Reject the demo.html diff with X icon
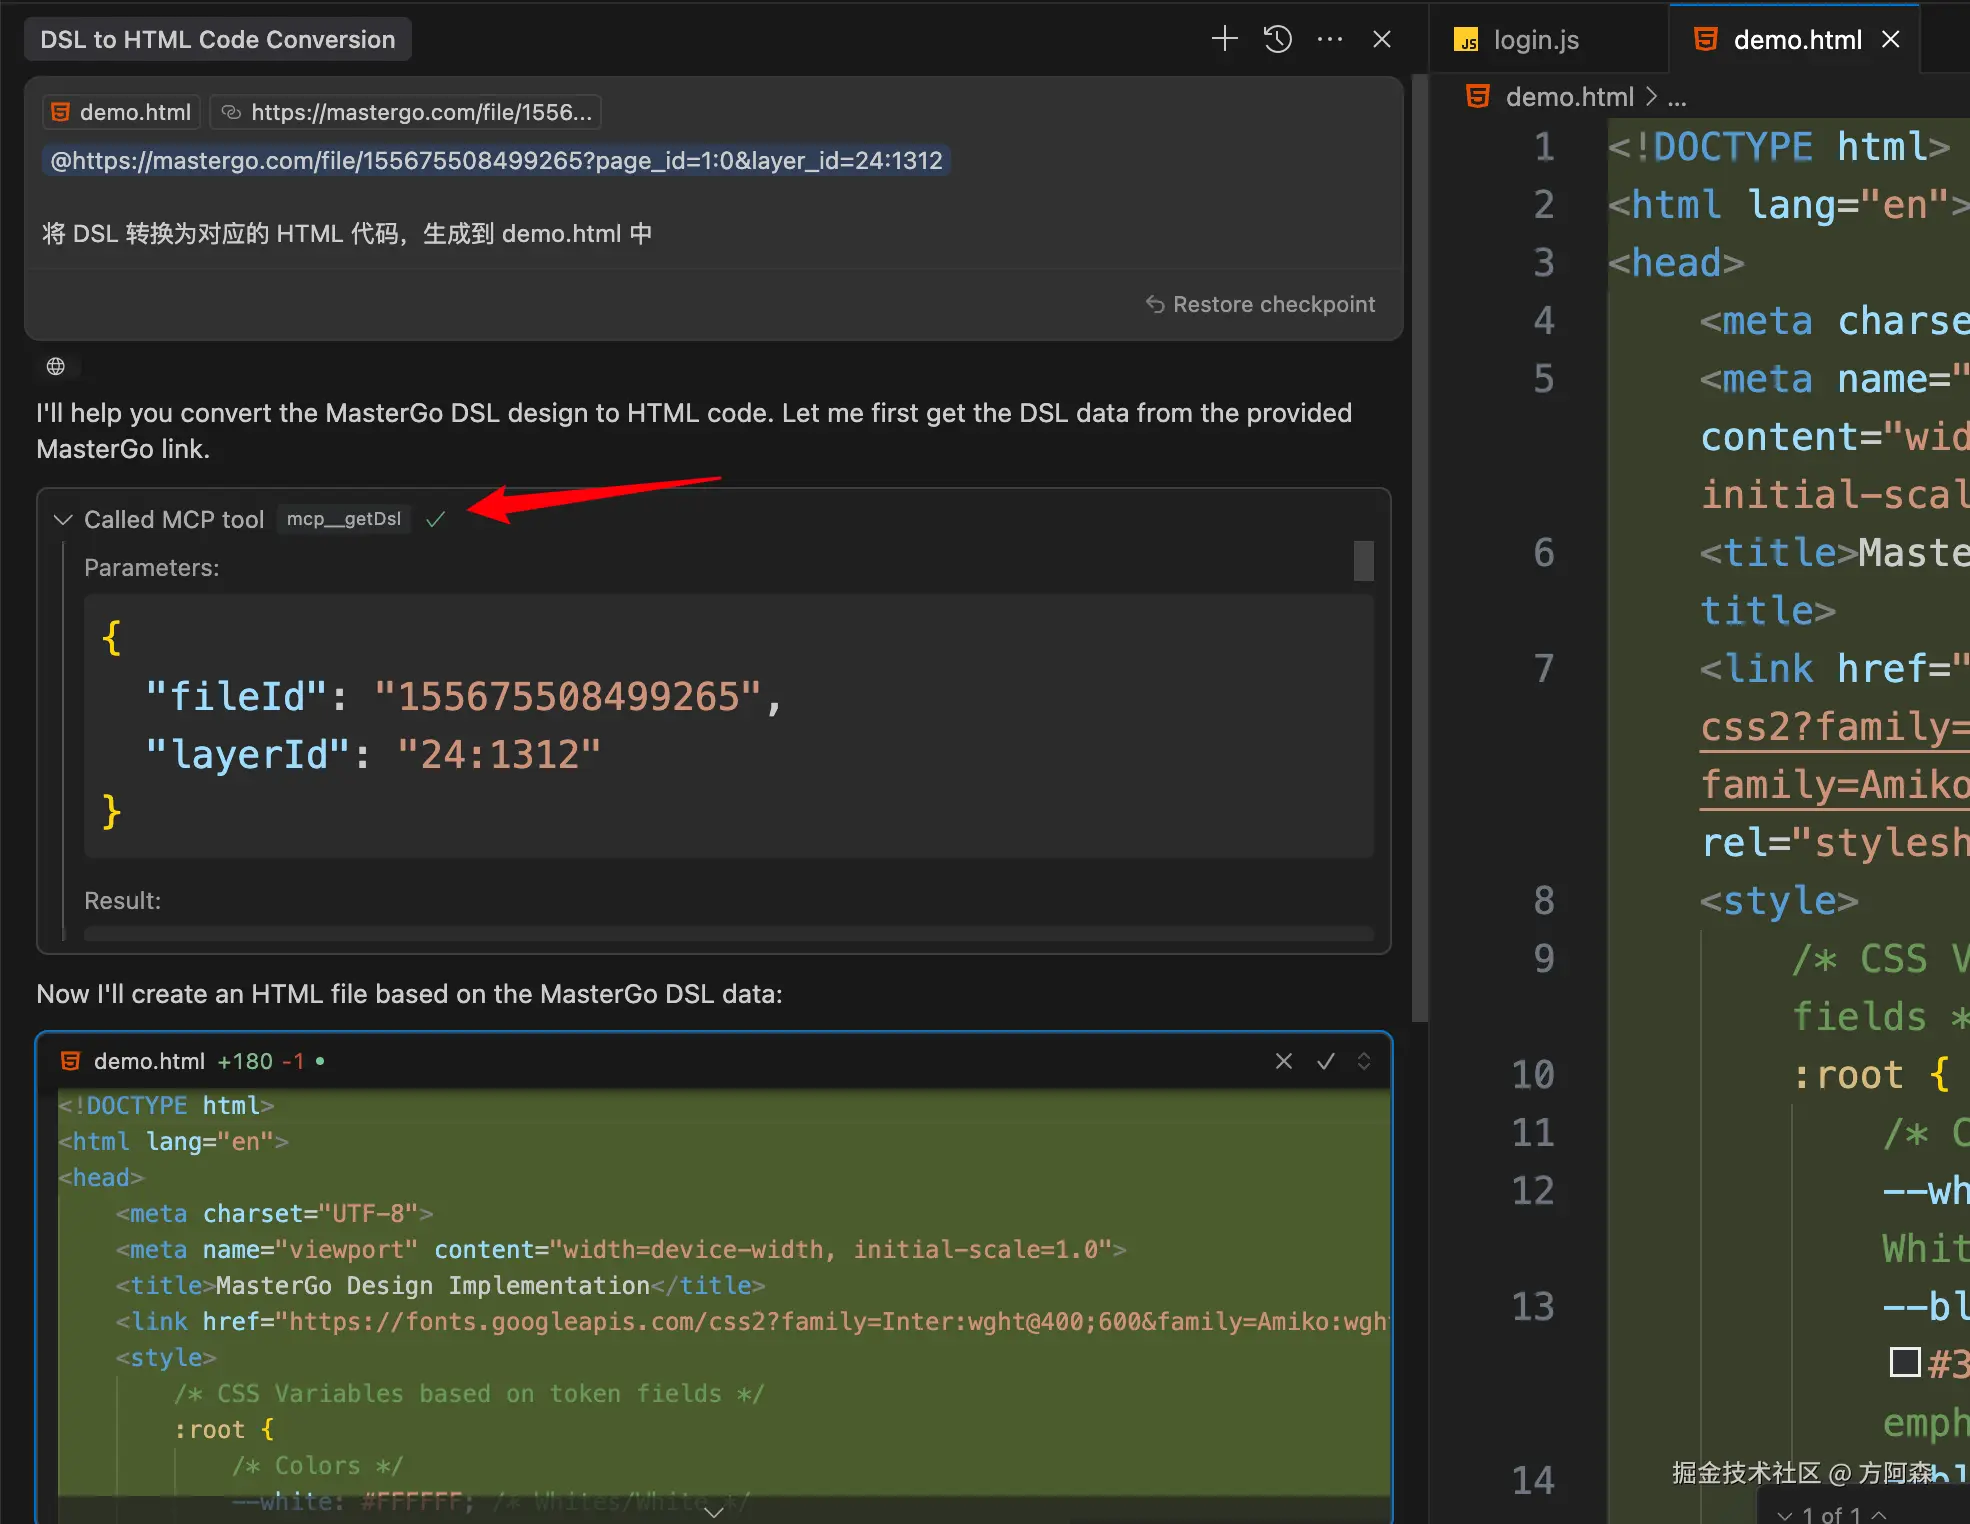The height and width of the screenshot is (1524, 1970). pos(1284,1061)
